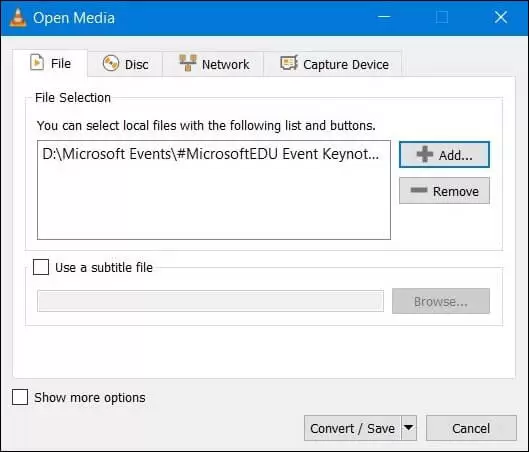Viewport: 529px width, 452px height.
Task: Click the Cancel button
Action: pos(471,428)
